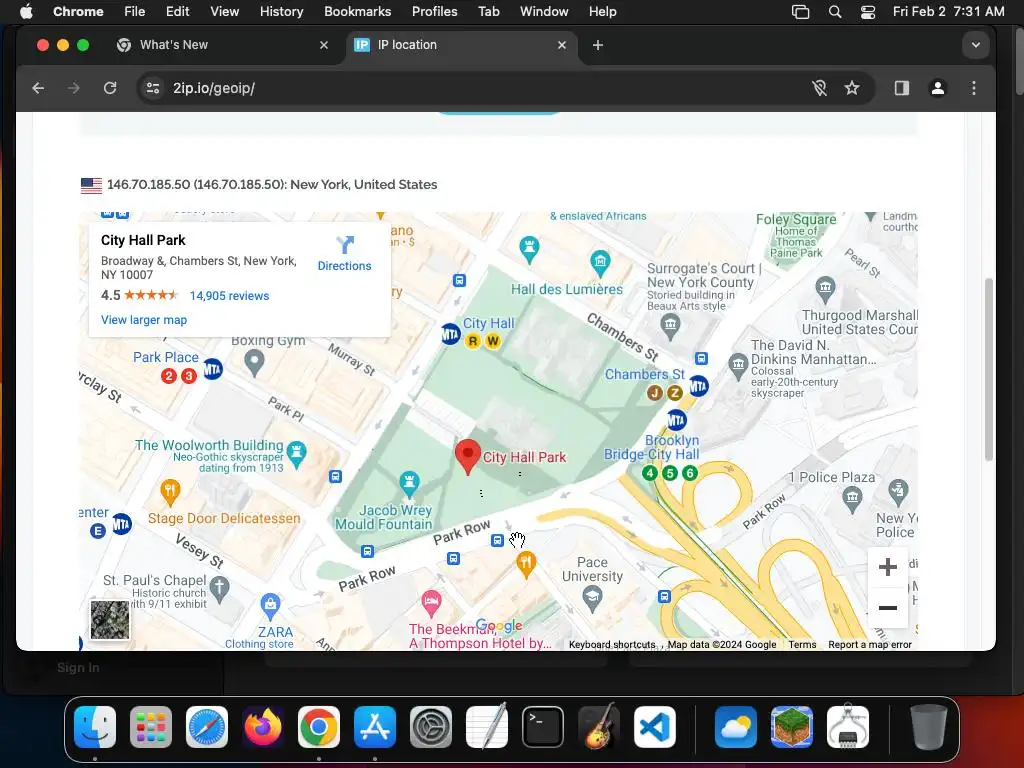The width and height of the screenshot is (1024, 768).
Task: Click the Beekman hotel marker icon
Action: coord(431,603)
